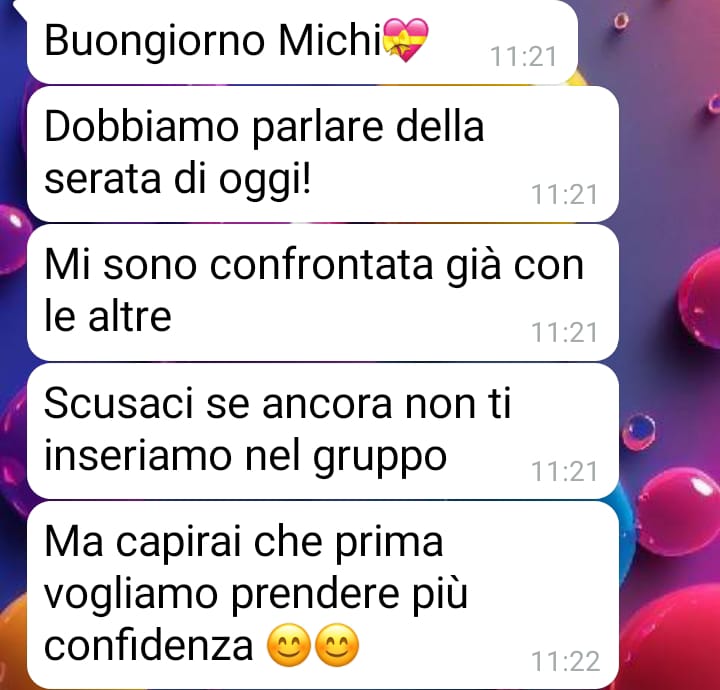This screenshot has width=720, height=690.
Task: Tap the 11:21 timestamp on the serata message
Action: 564,194
